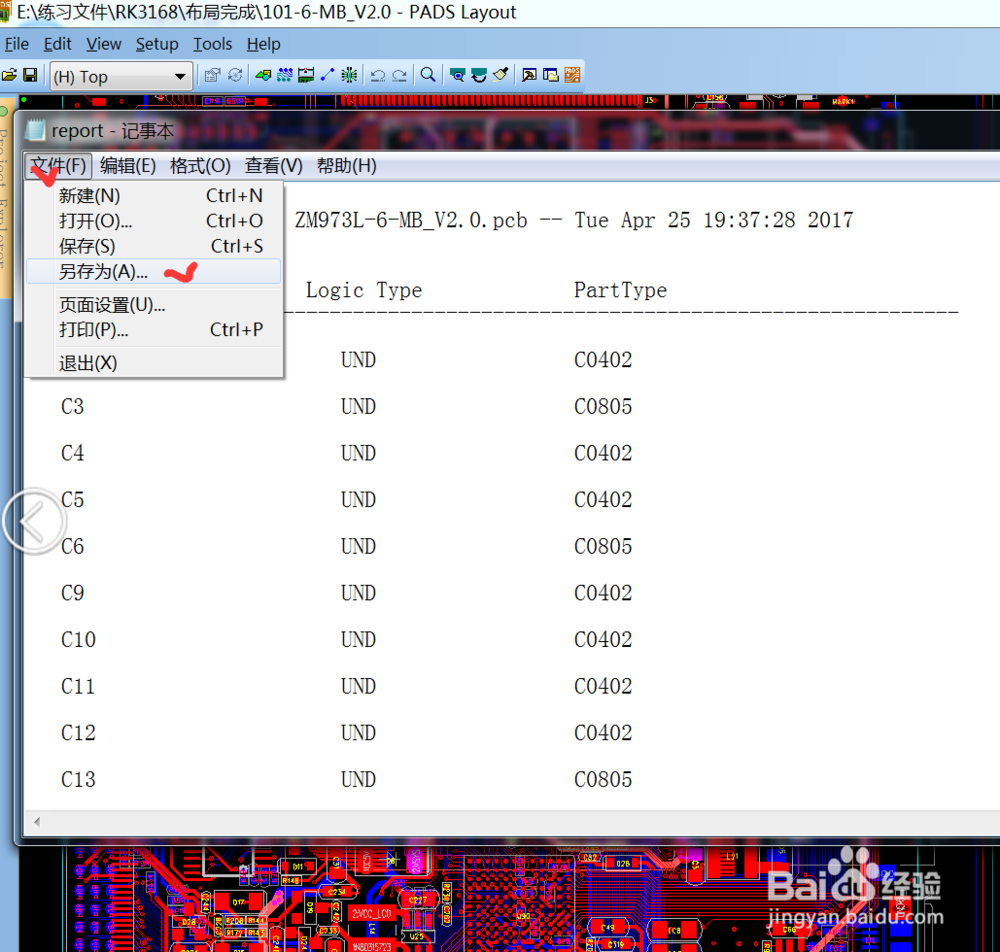Click the orange PADS Router icon

tap(572, 76)
